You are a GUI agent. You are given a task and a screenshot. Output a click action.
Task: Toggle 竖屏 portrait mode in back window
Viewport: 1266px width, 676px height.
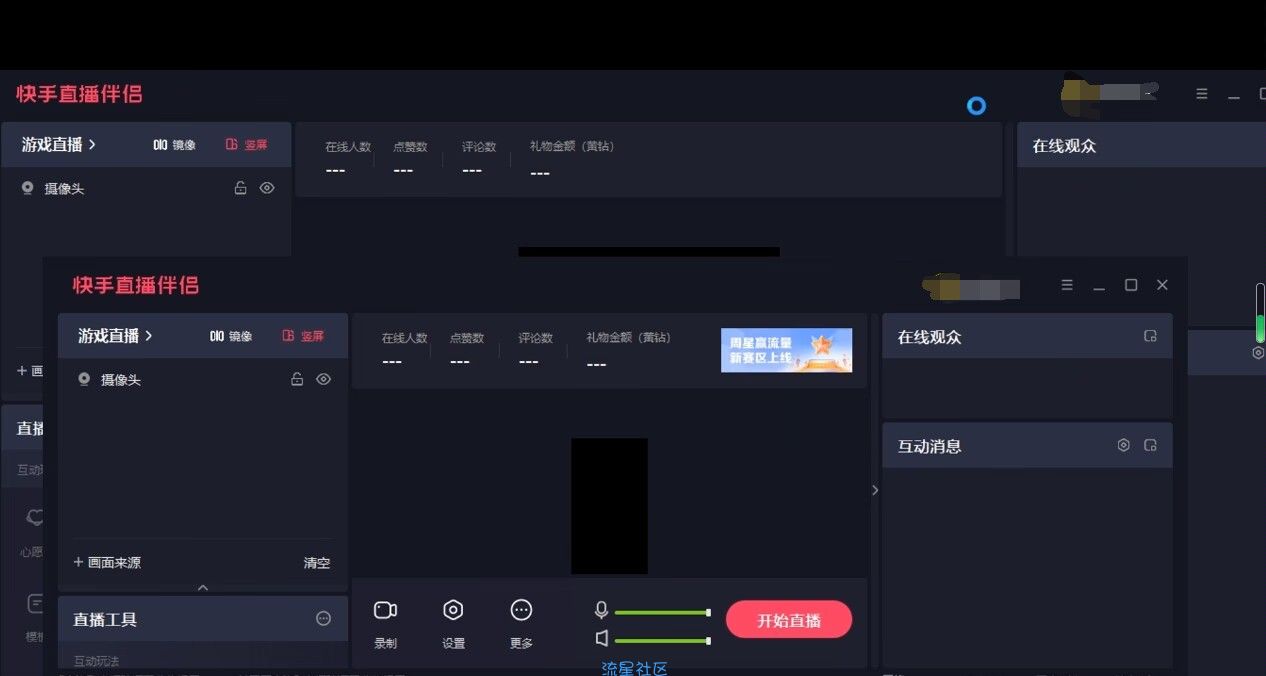click(247, 145)
